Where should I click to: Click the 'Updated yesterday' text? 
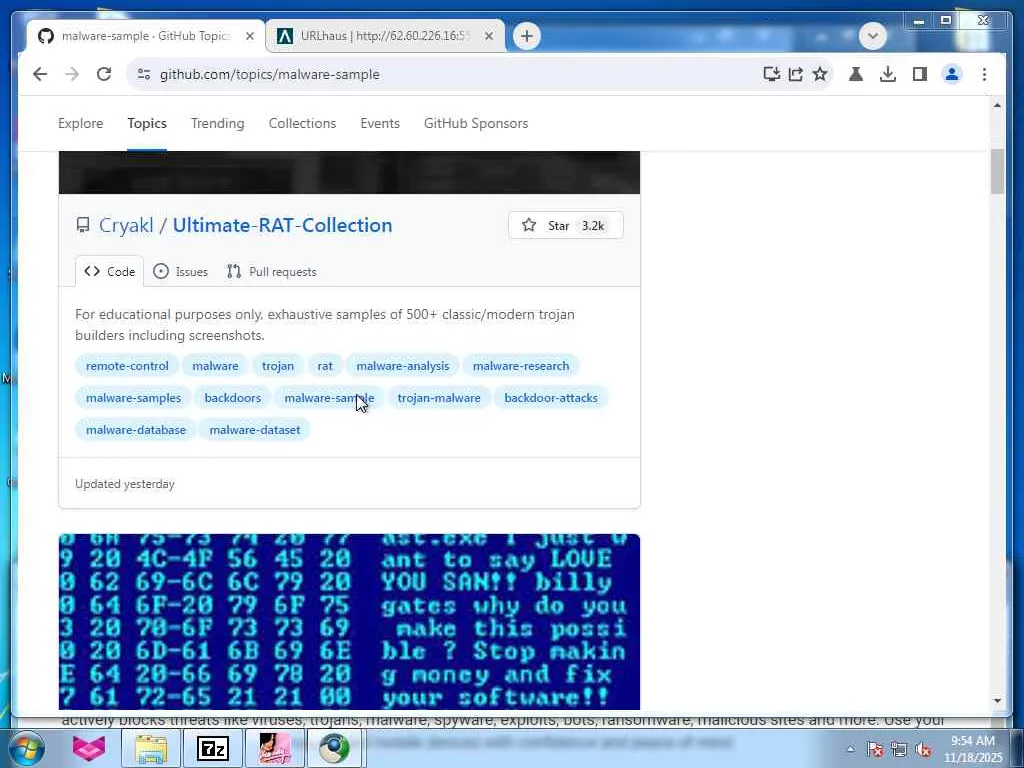125,484
